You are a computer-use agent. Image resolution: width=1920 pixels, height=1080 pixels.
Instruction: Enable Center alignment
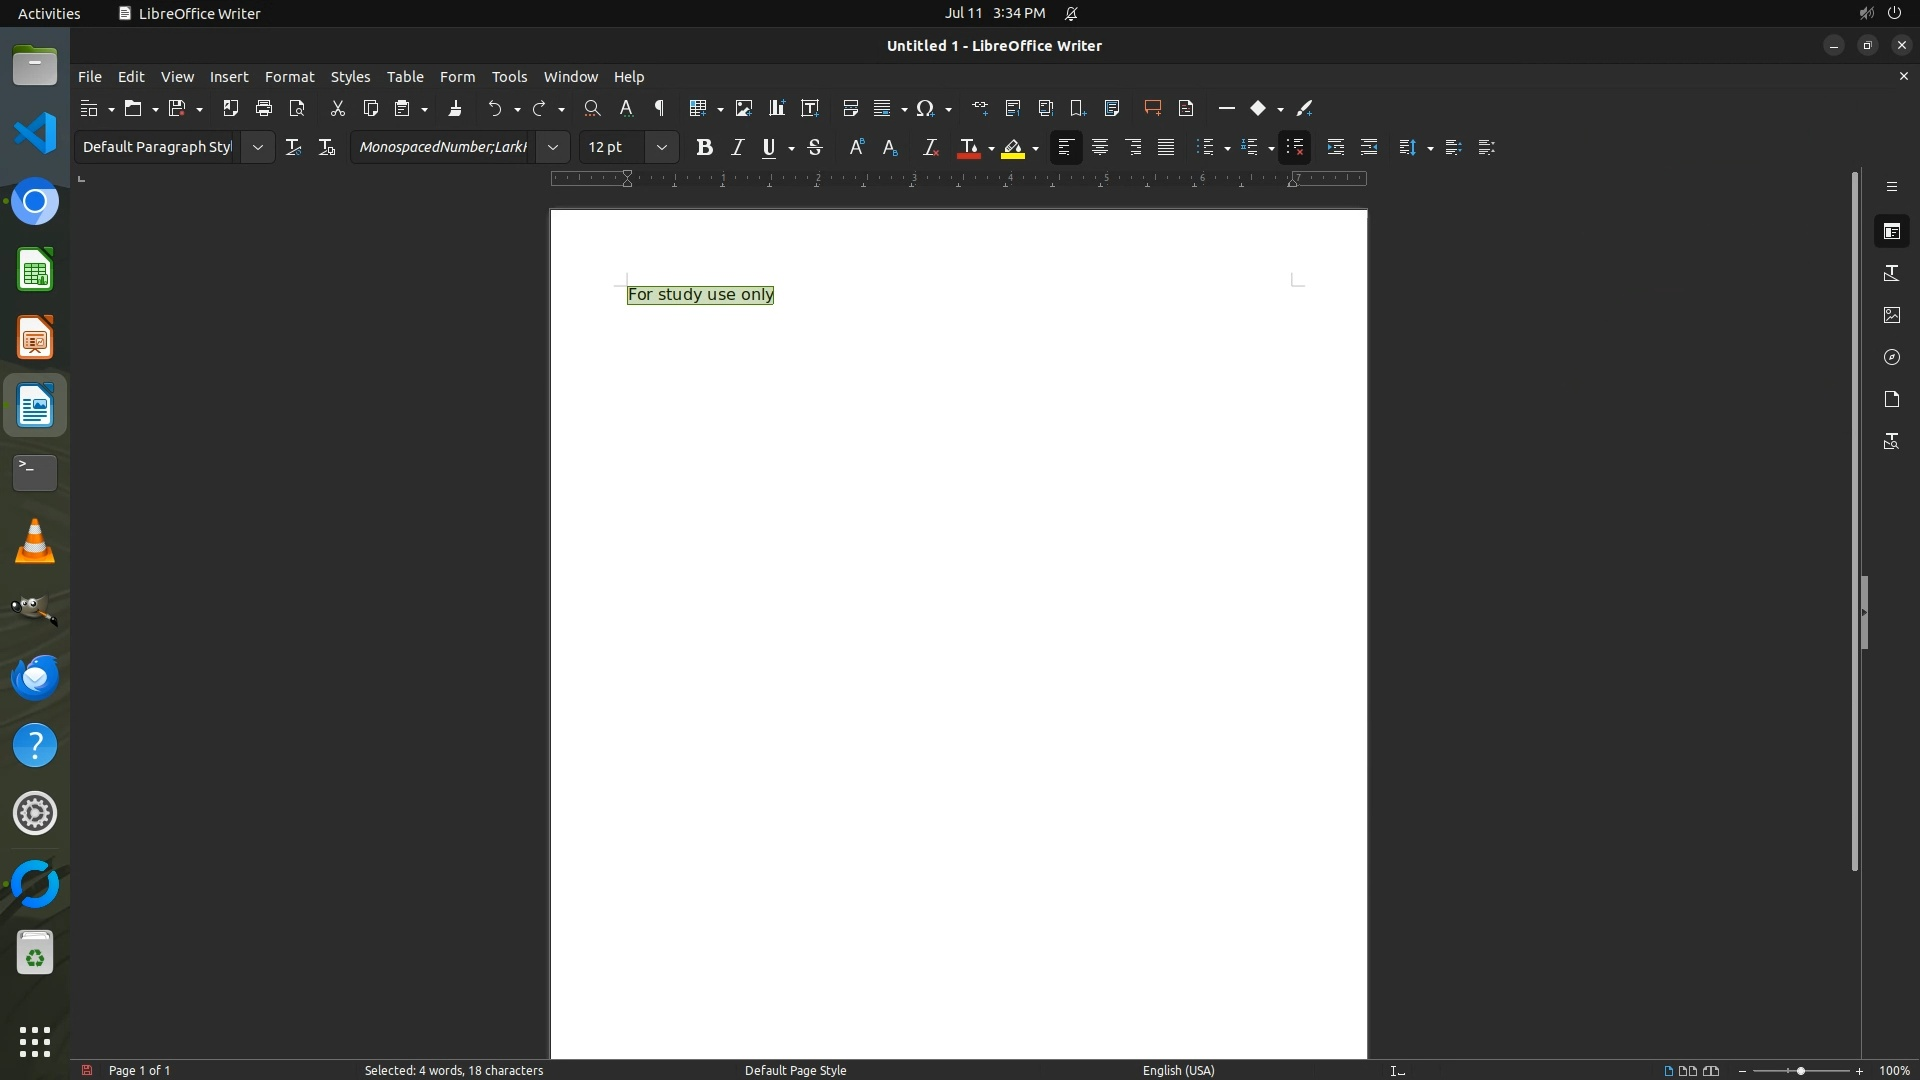click(1099, 147)
